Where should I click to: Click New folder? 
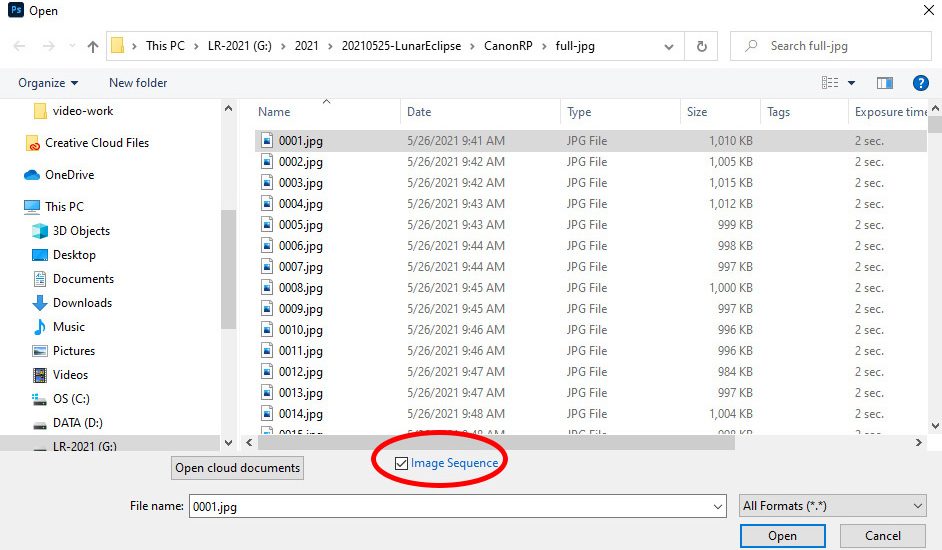(x=138, y=83)
